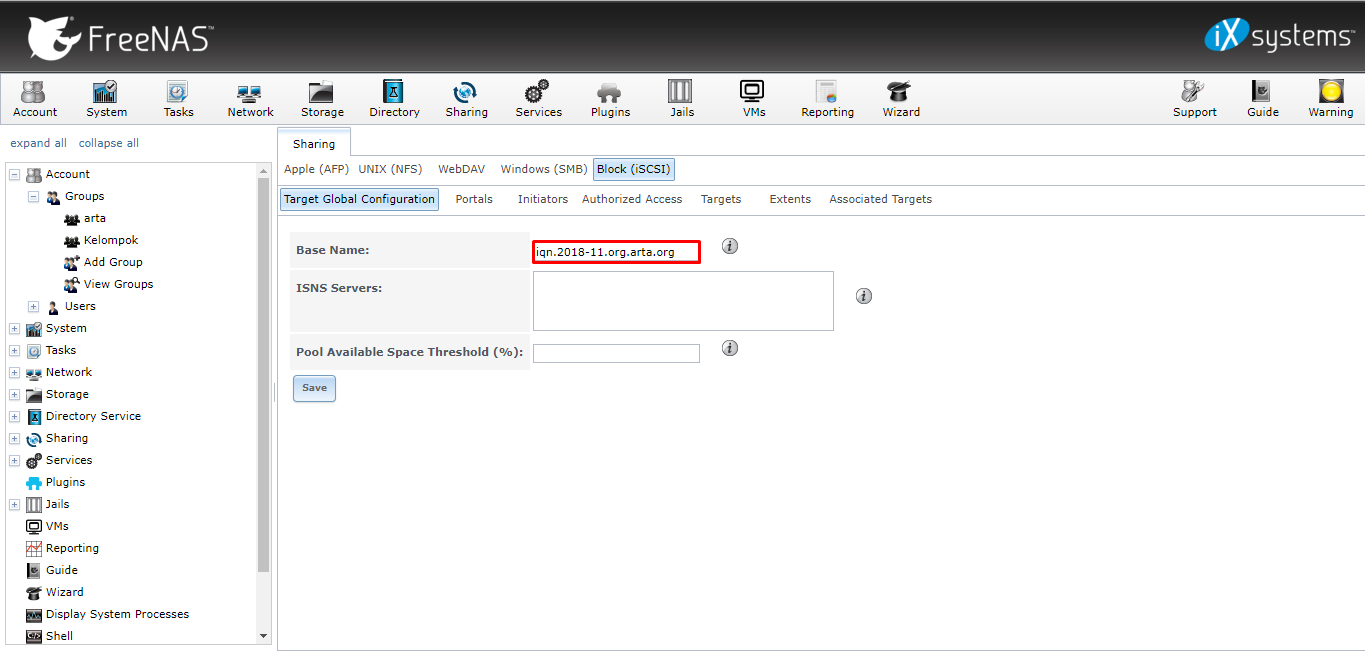
Task: Expand Users under Account in the tree
Action: pyautogui.click(x=33, y=306)
